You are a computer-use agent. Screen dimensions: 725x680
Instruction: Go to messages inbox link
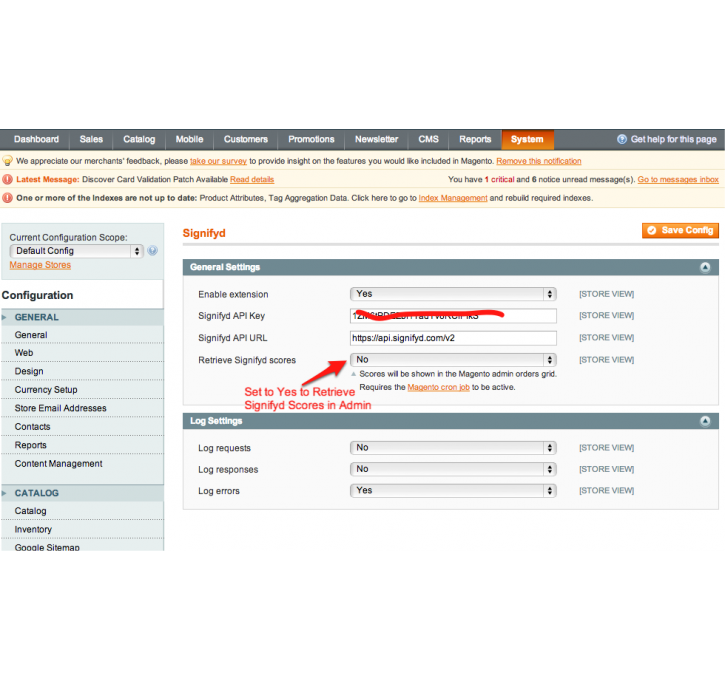coord(678,179)
